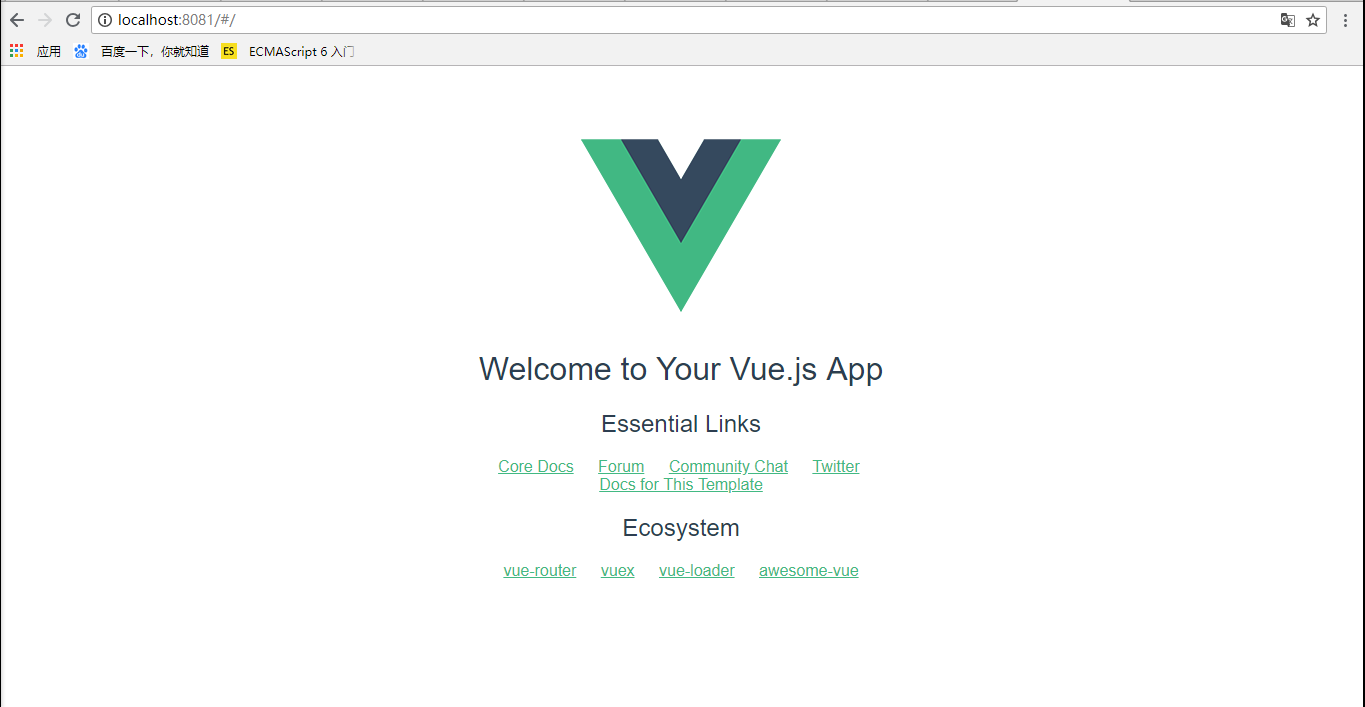Click the localhost:8081 address bar
The image size is (1365, 707).
(690, 20)
